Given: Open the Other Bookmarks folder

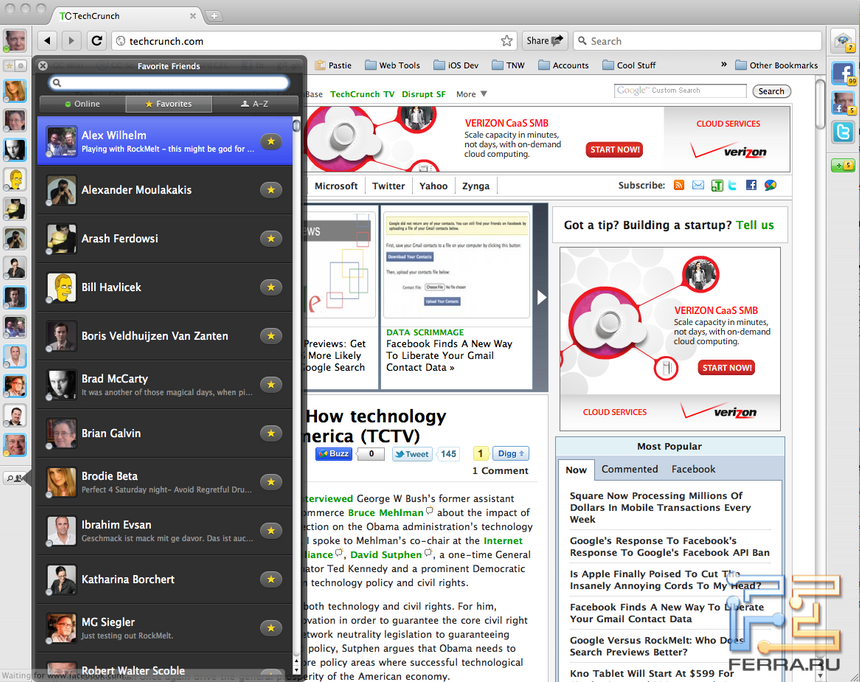Looking at the screenshot, I should click(x=777, y=65).
